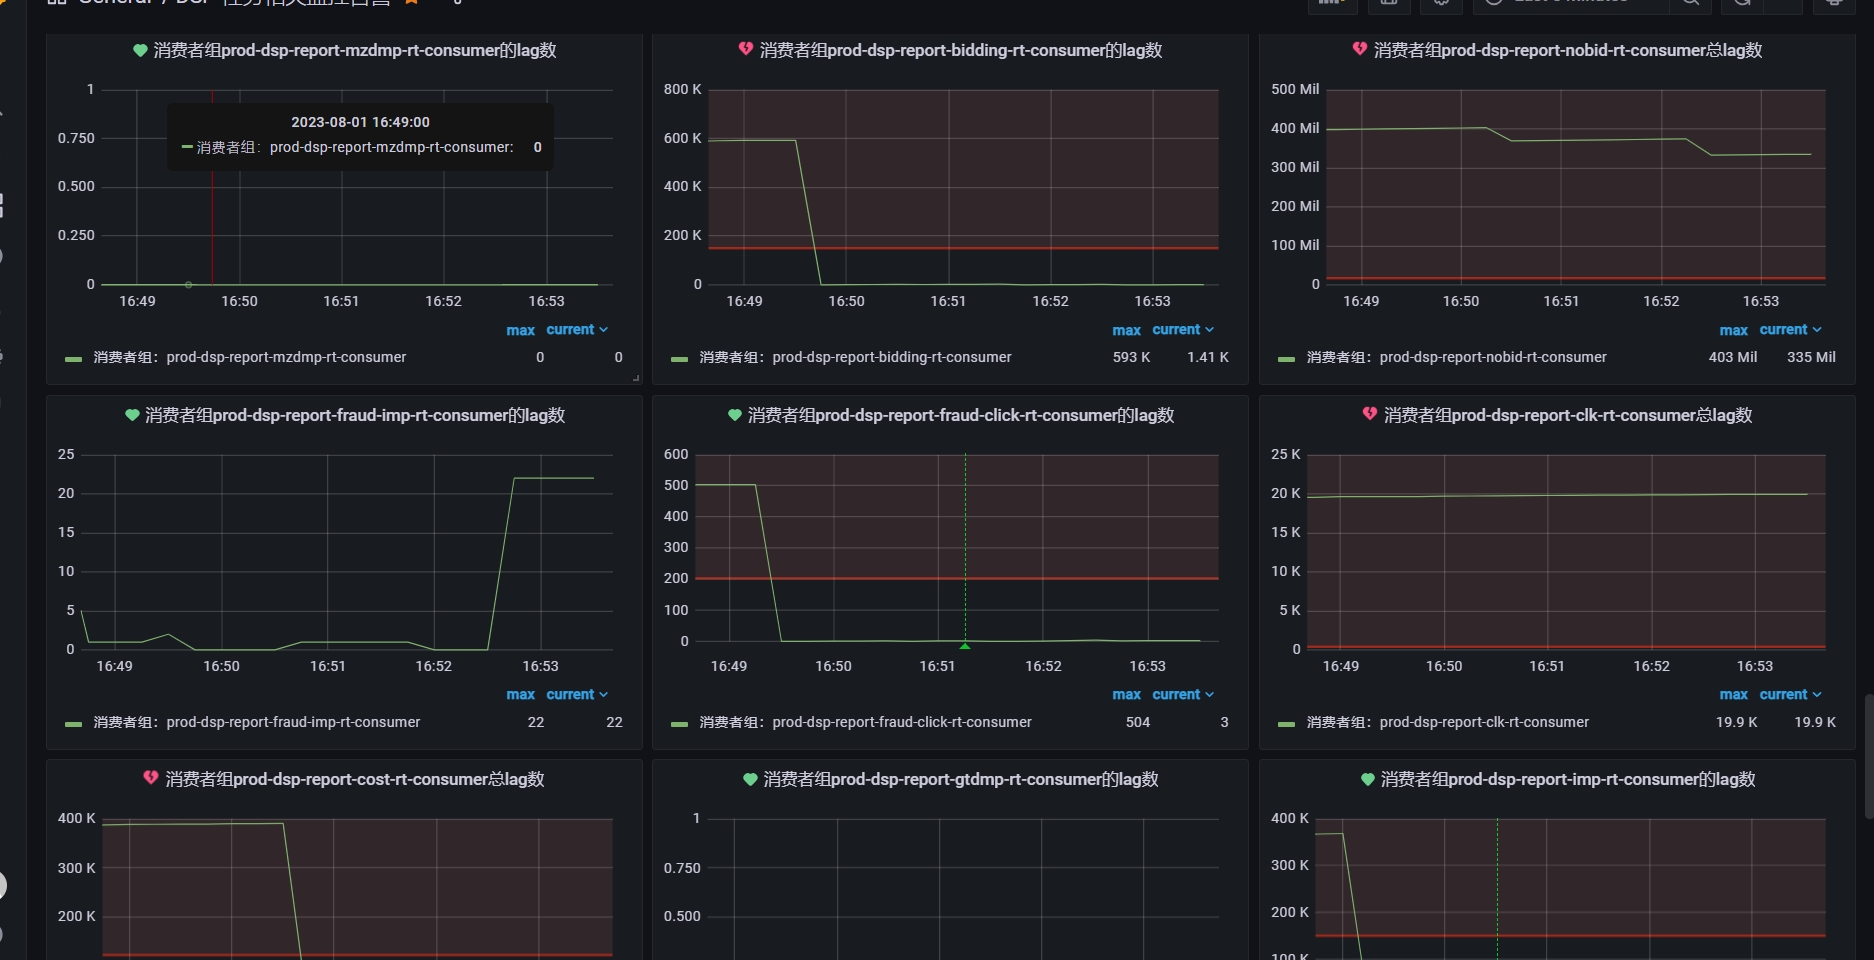Viewport: 1874px width, 960px height.
Task: Open the imp-rt-consumer panel title menu
Action: 1568,779
